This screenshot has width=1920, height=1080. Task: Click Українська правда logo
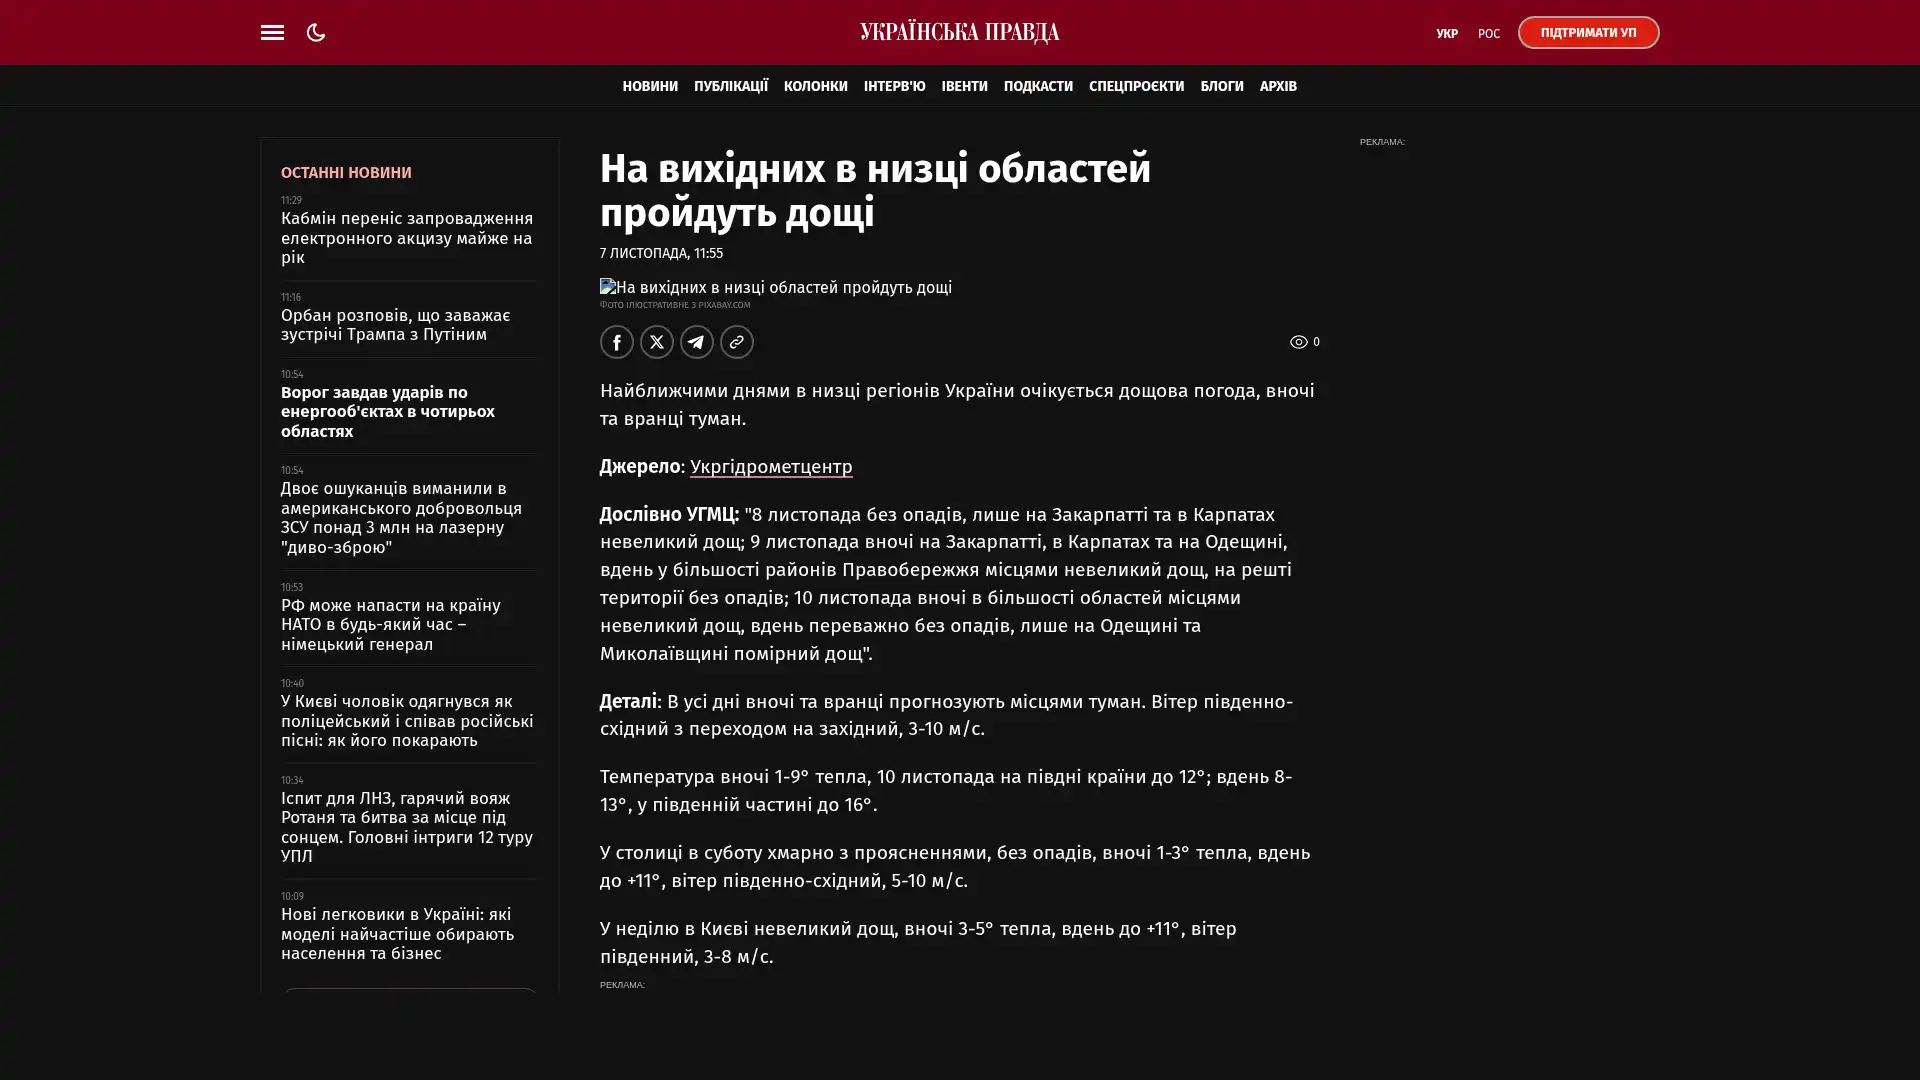(x=959, y=32)
